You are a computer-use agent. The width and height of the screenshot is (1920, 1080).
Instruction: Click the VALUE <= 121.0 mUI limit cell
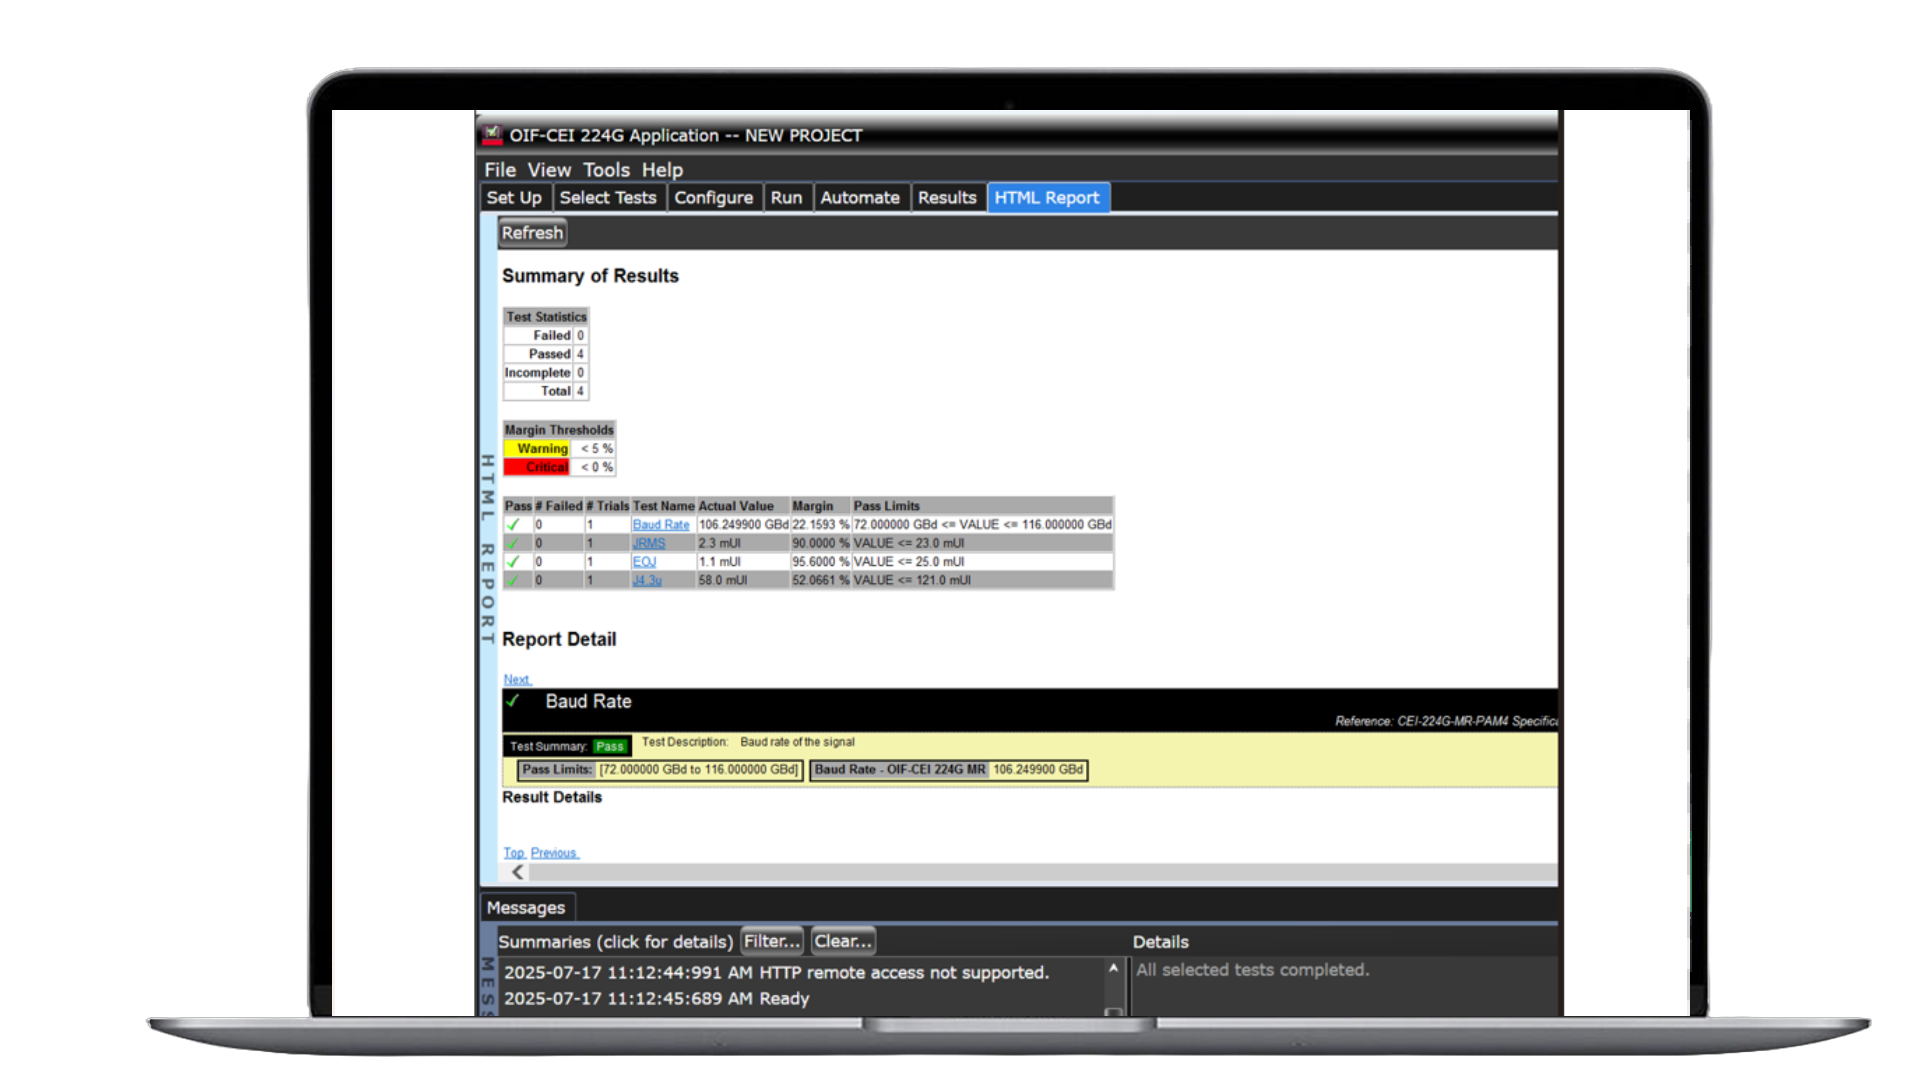[x=982, y=580]
